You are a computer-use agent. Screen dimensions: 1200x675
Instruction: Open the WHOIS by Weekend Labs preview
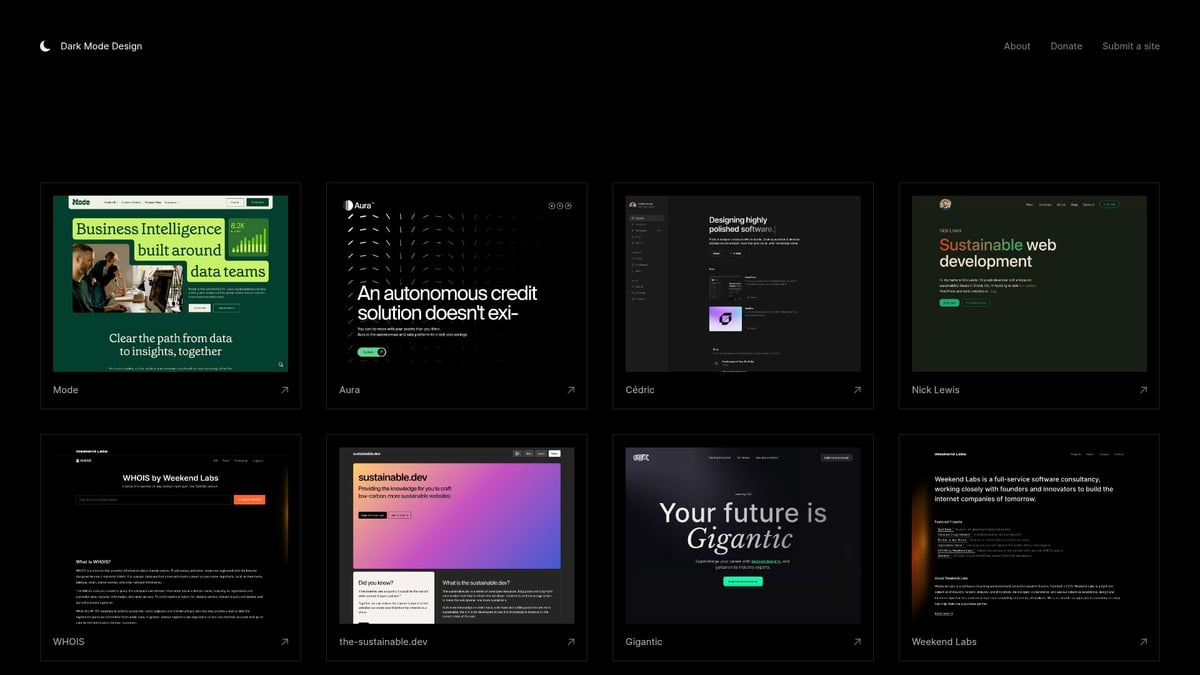(170, 534)
